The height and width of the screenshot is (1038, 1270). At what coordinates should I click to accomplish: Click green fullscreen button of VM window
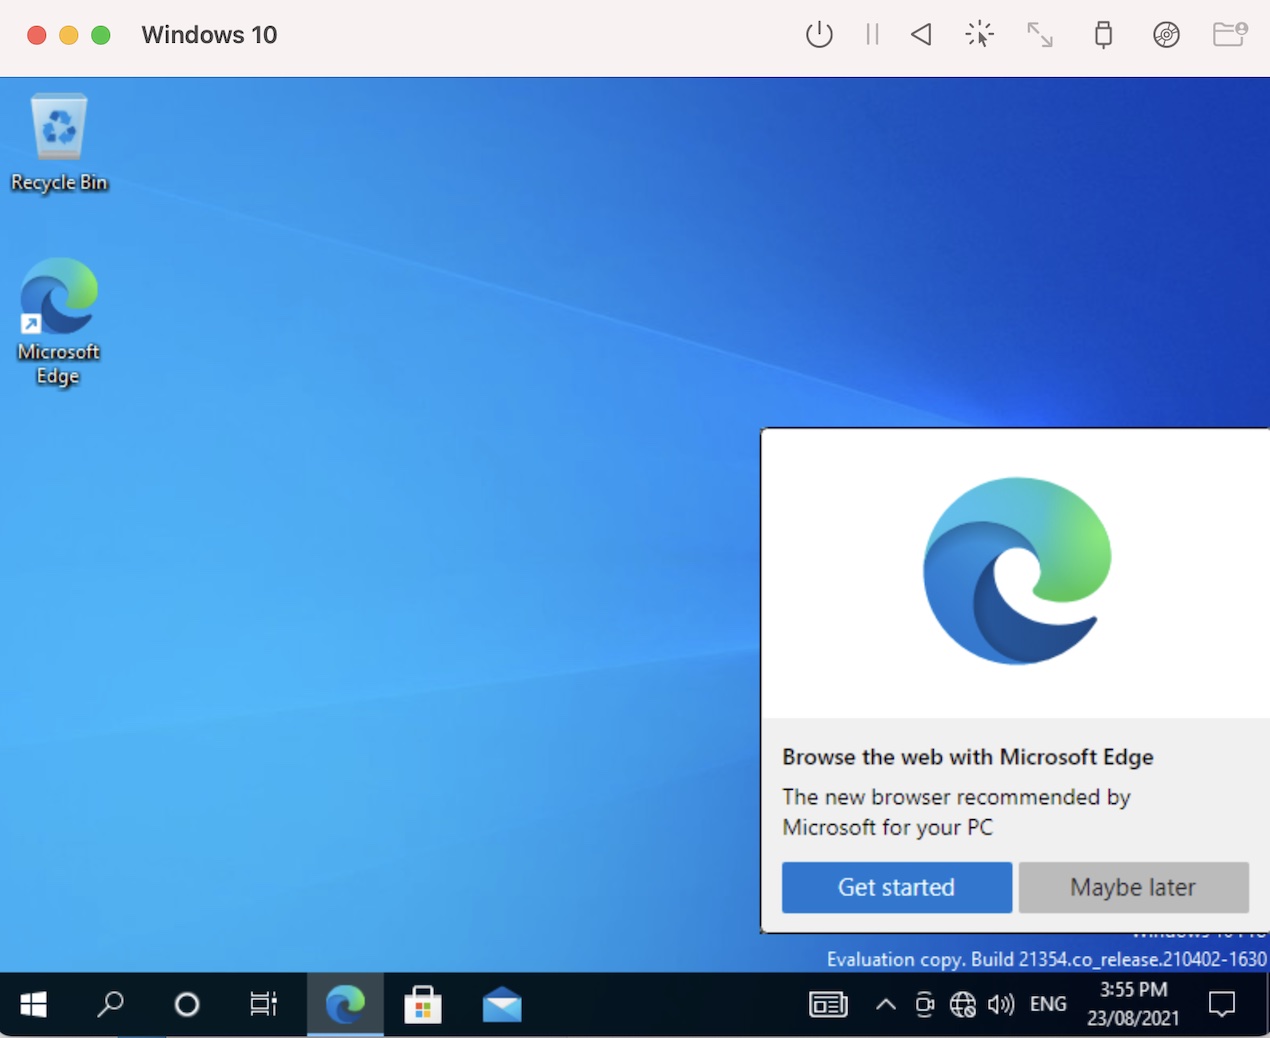(x=101, y=35)
